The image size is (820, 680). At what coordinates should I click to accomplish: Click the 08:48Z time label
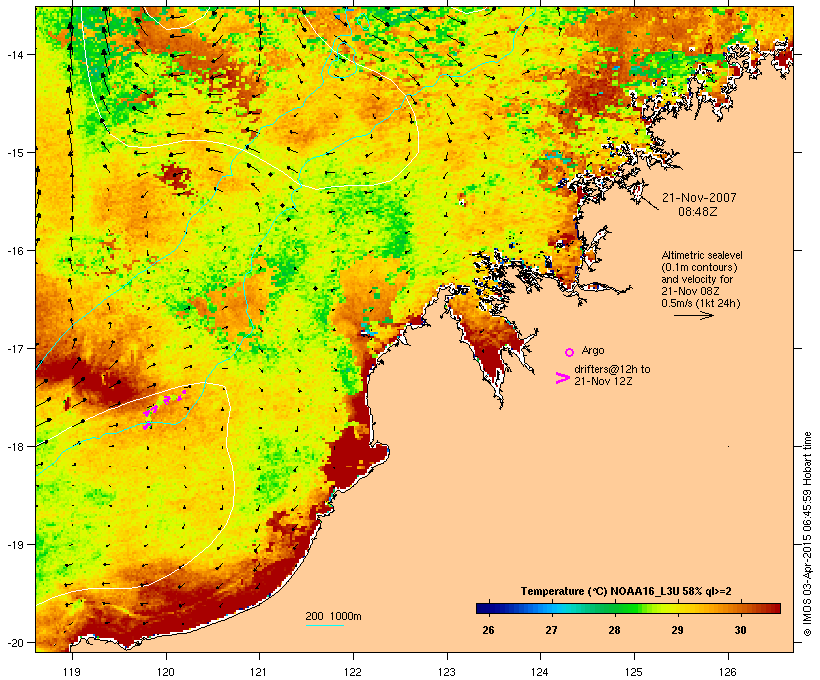click(698, 212)
